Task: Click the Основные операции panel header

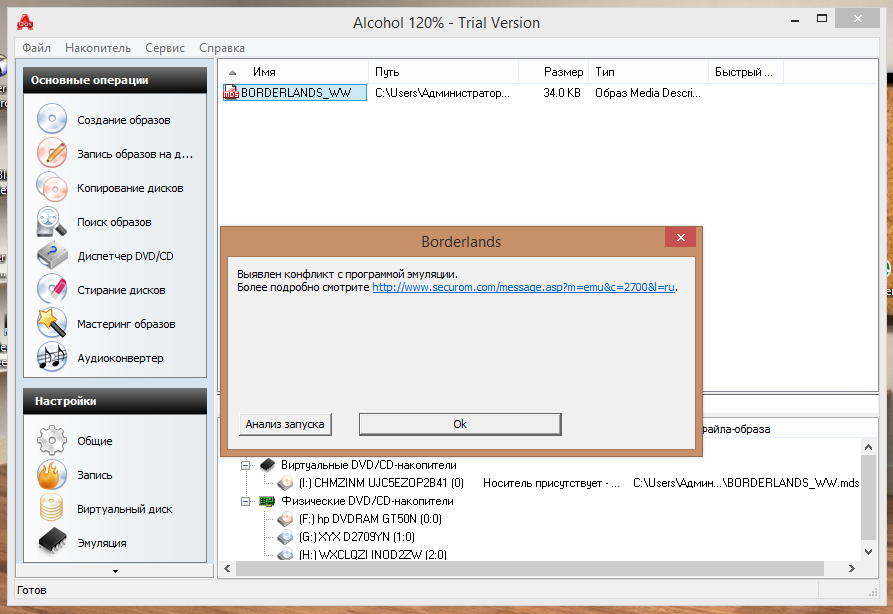Action: tap(115, 80)
